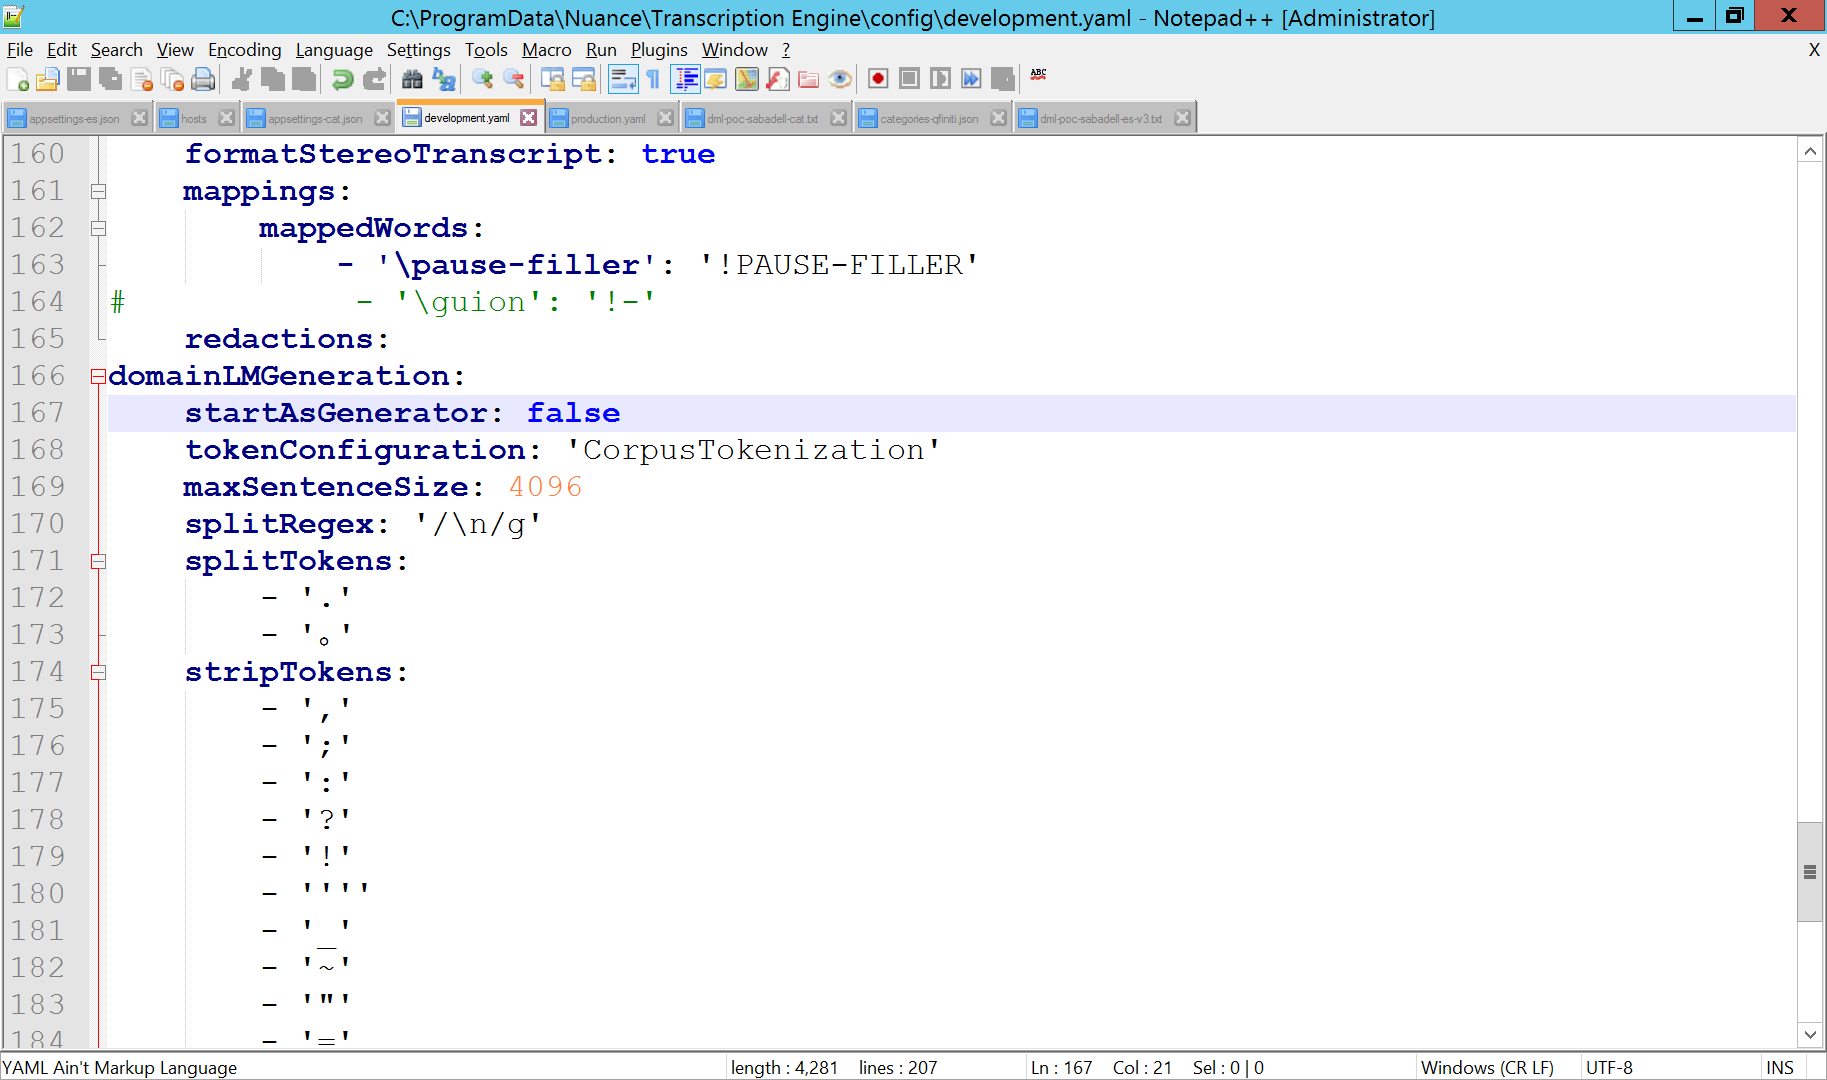Click the vertical scrollbar down arrow
This screenshot has width=1827, height=1080.
[1810, 1035]
